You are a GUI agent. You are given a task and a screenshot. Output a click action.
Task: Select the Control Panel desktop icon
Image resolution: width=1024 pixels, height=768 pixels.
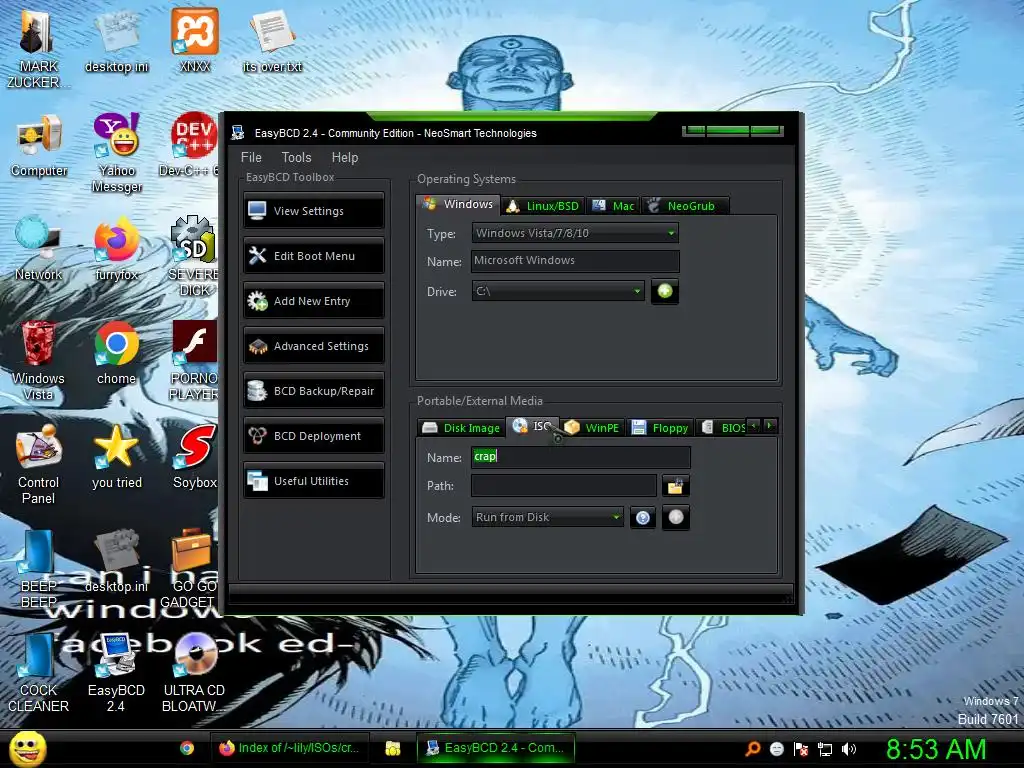point(38,464)
